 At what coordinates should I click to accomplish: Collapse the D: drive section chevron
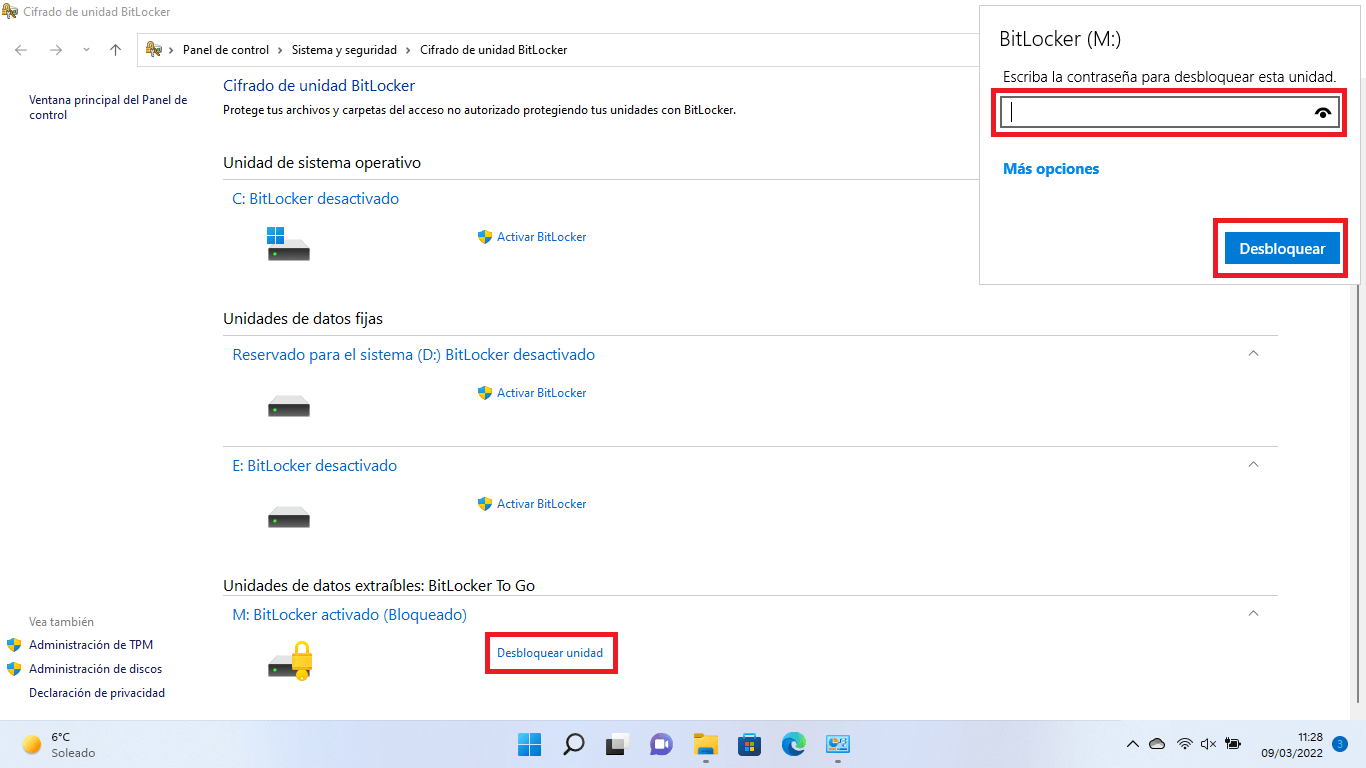(1253, 354)
